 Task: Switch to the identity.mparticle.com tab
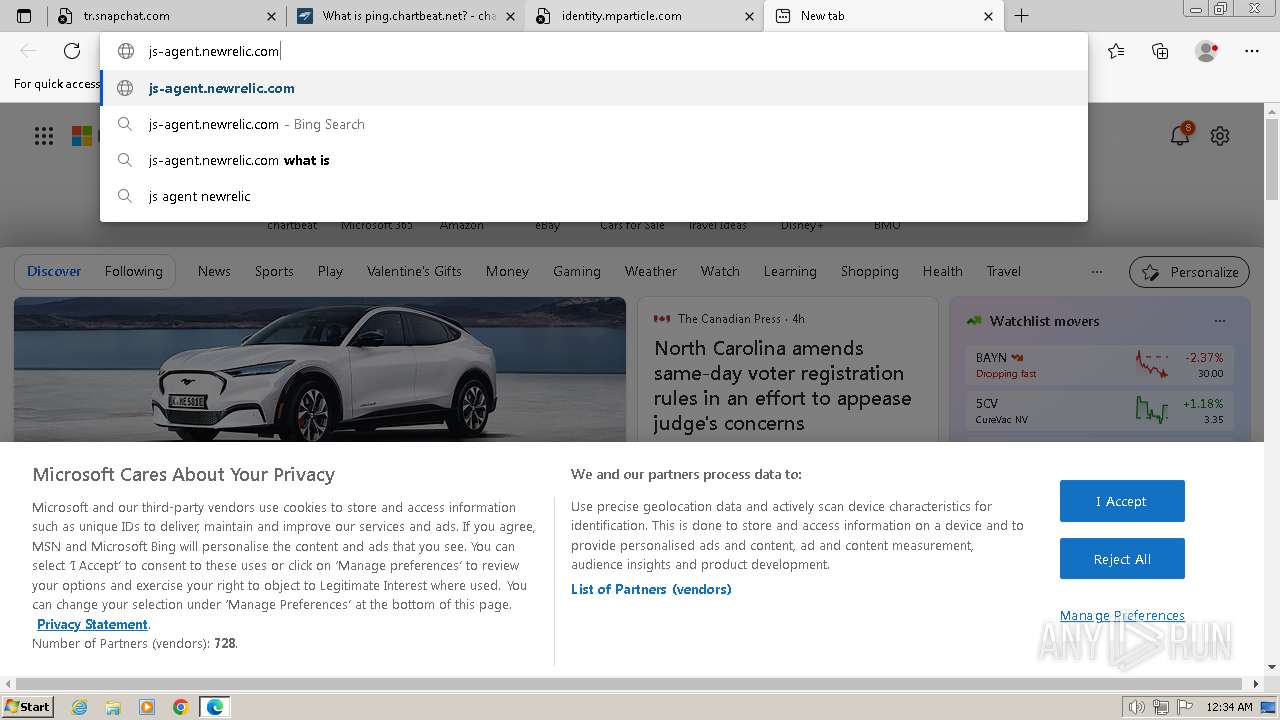[644, 16]
